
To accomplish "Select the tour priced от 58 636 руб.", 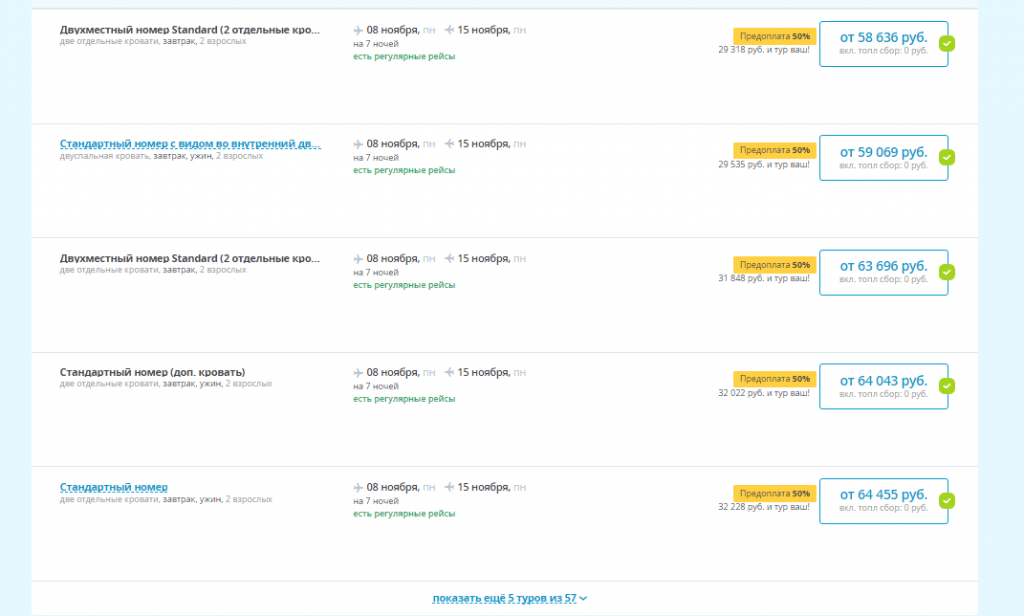I will (884, 44).
